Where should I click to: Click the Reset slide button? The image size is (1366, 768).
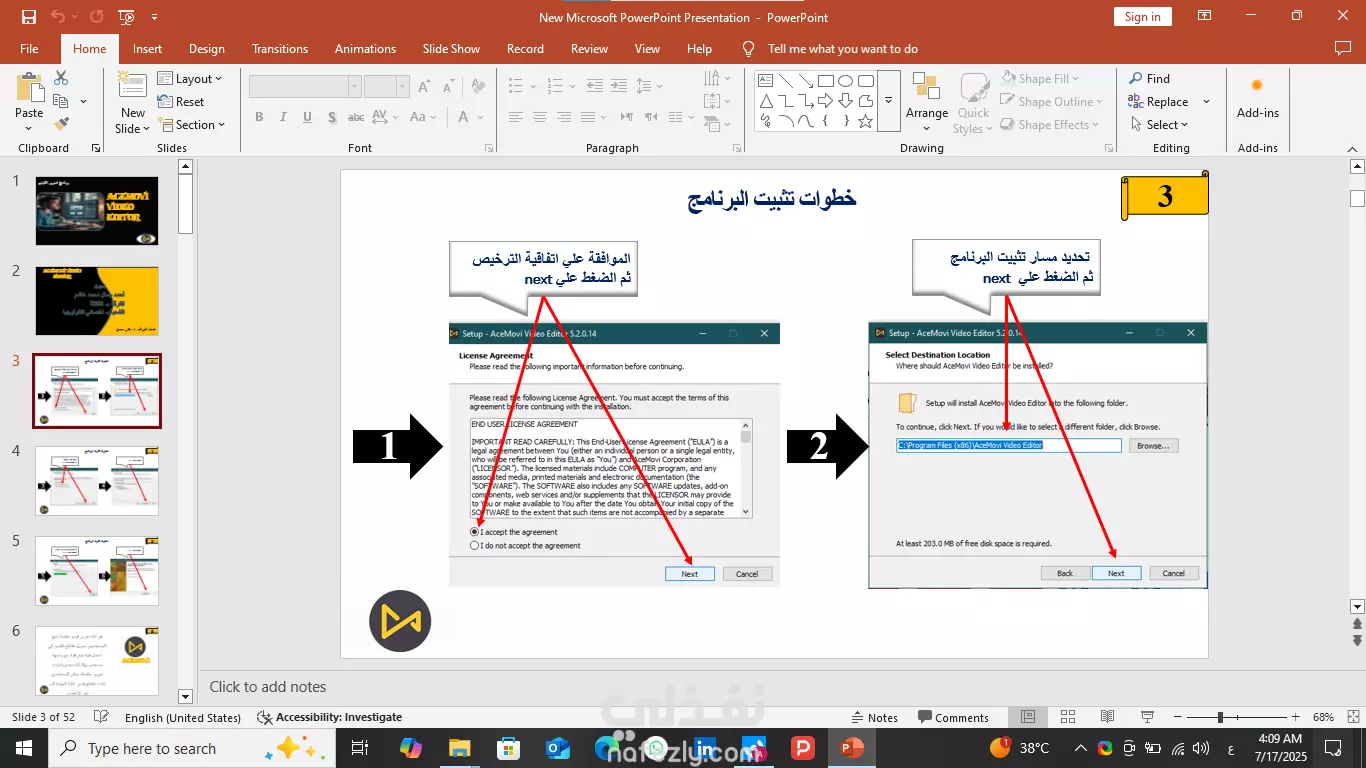coord(181,102)
